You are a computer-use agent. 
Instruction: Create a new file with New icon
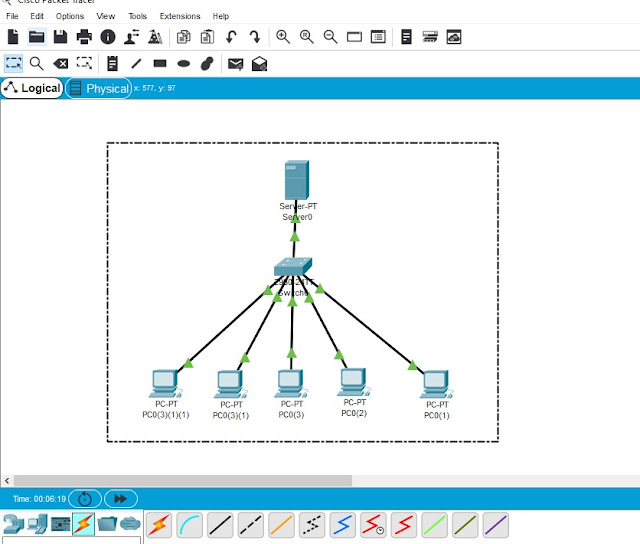pyautogui.click(x=13, y=37)
